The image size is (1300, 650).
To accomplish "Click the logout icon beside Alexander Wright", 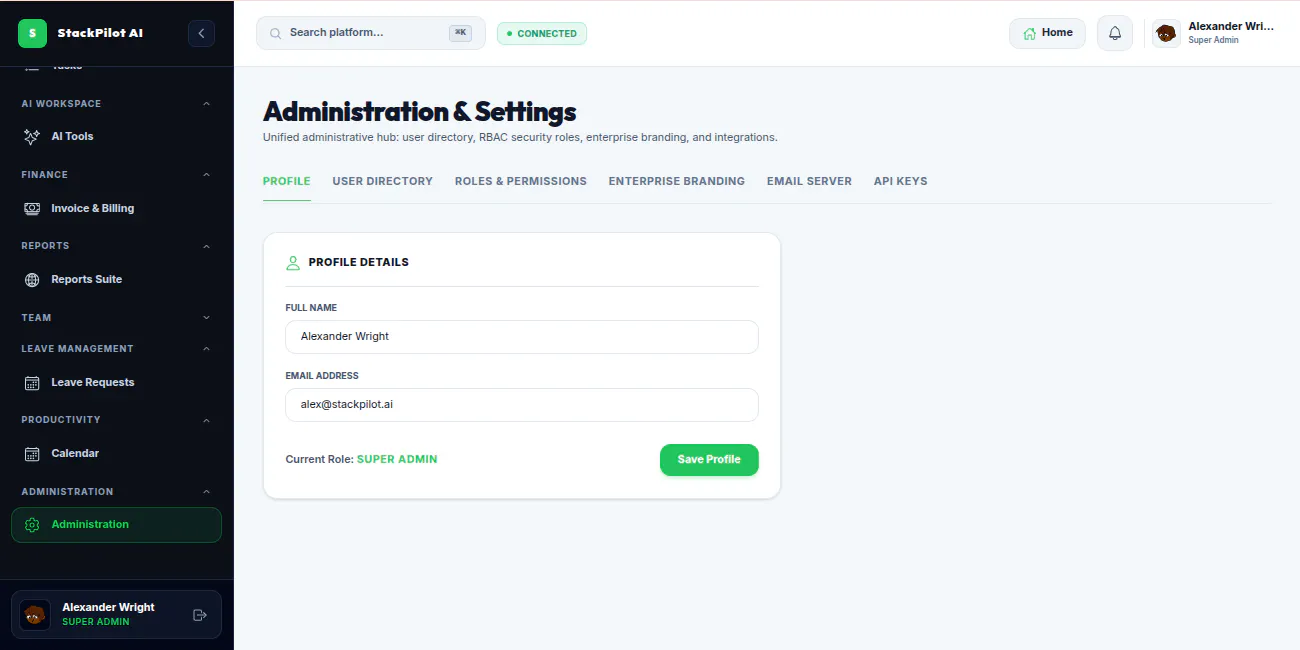I will point(199,615).
